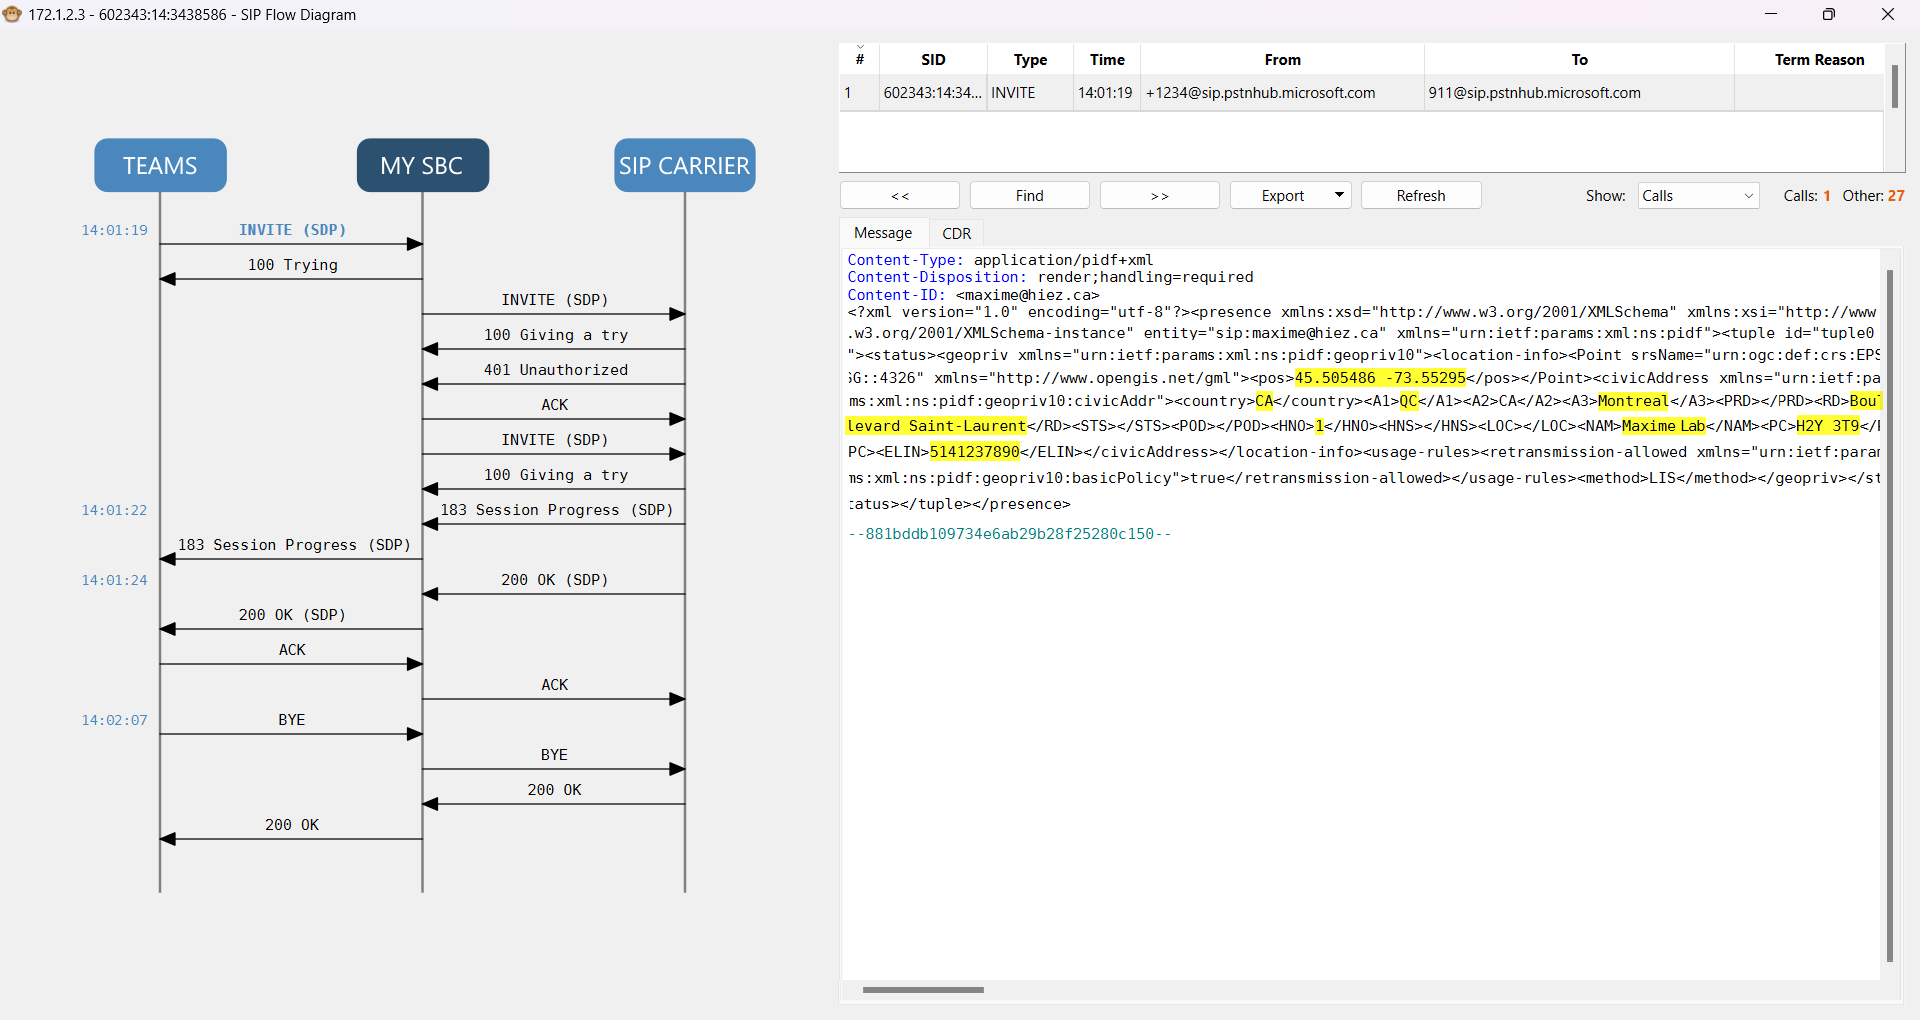The width and height of the screenshot is (1920, 1020).
Task: Select the MY SBC node box
Action: pyautogui.click(x=422, y=165)
